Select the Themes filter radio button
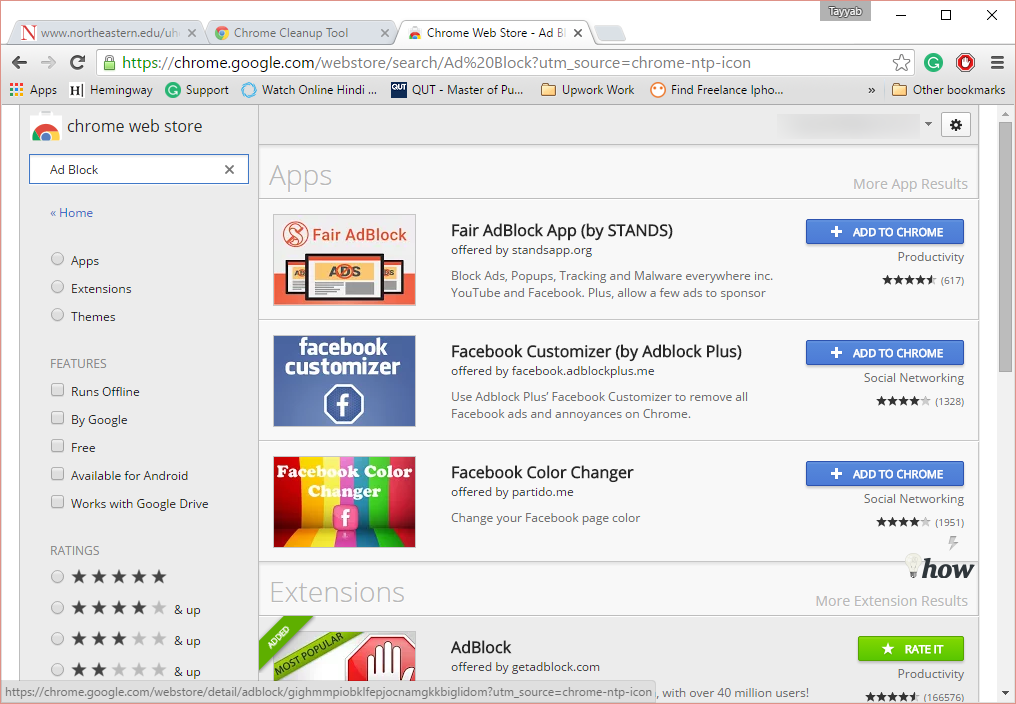Viewport: 1016px width, 704px height. [x=58, y=315]
